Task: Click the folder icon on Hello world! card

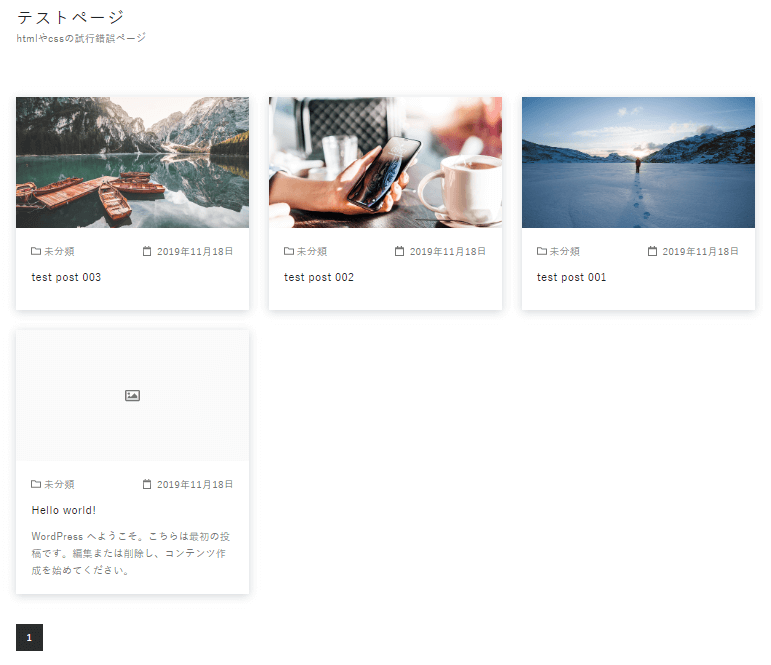Action: coord(36,484)
